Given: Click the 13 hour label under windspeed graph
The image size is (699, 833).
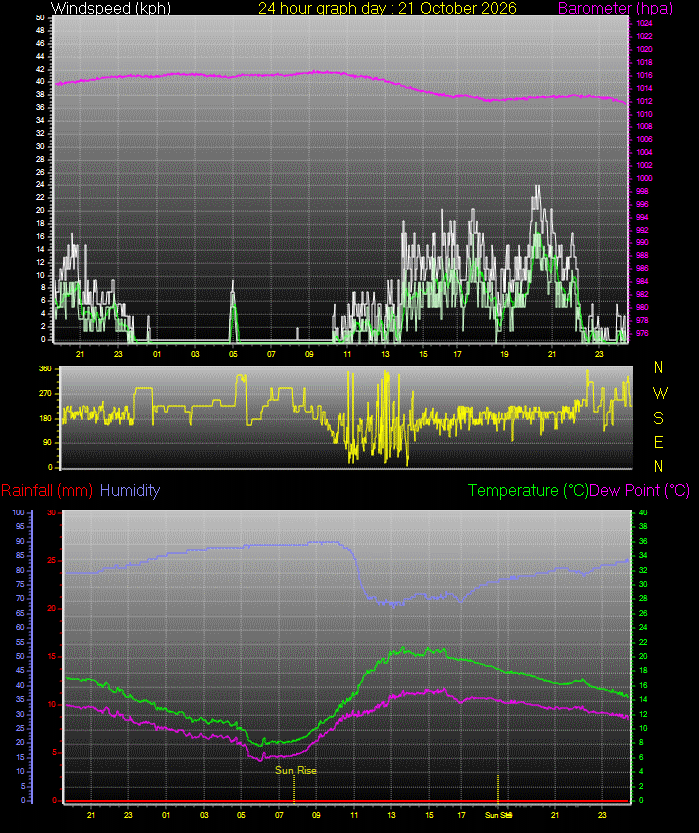Looking at the screenshot, I should [x=385, y=354].
